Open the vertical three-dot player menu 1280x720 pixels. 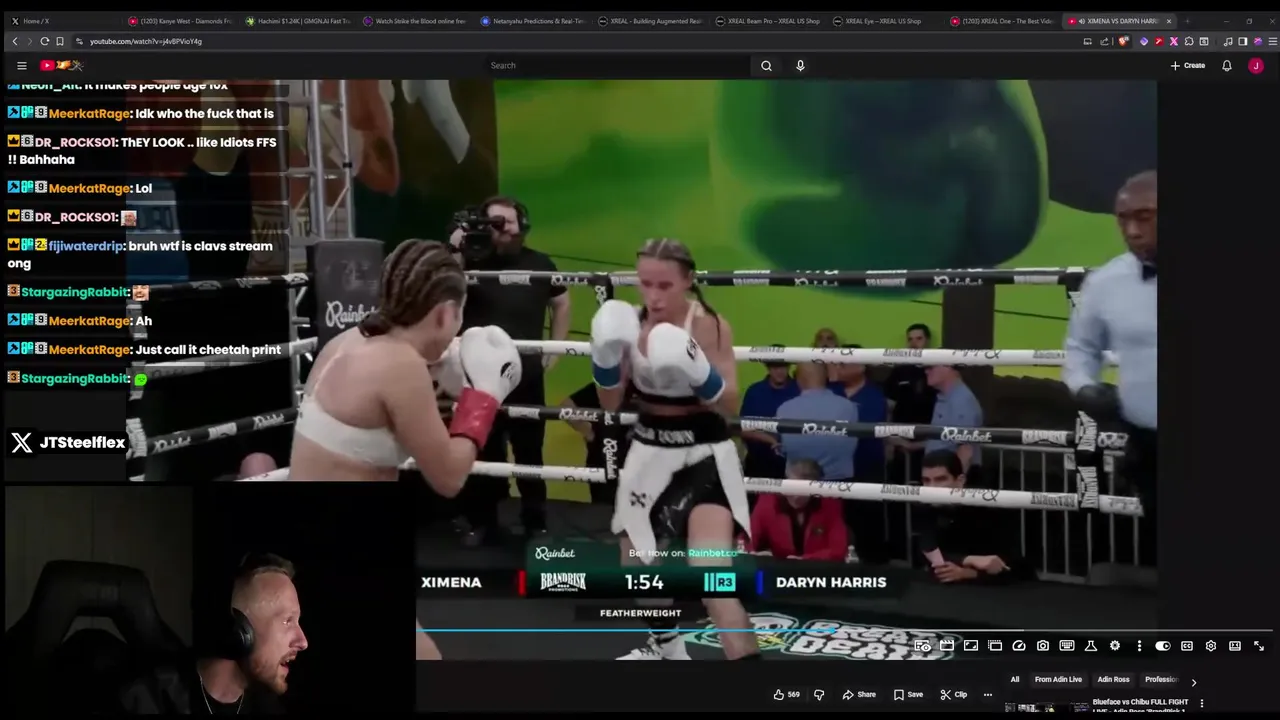click(1139, 646)
